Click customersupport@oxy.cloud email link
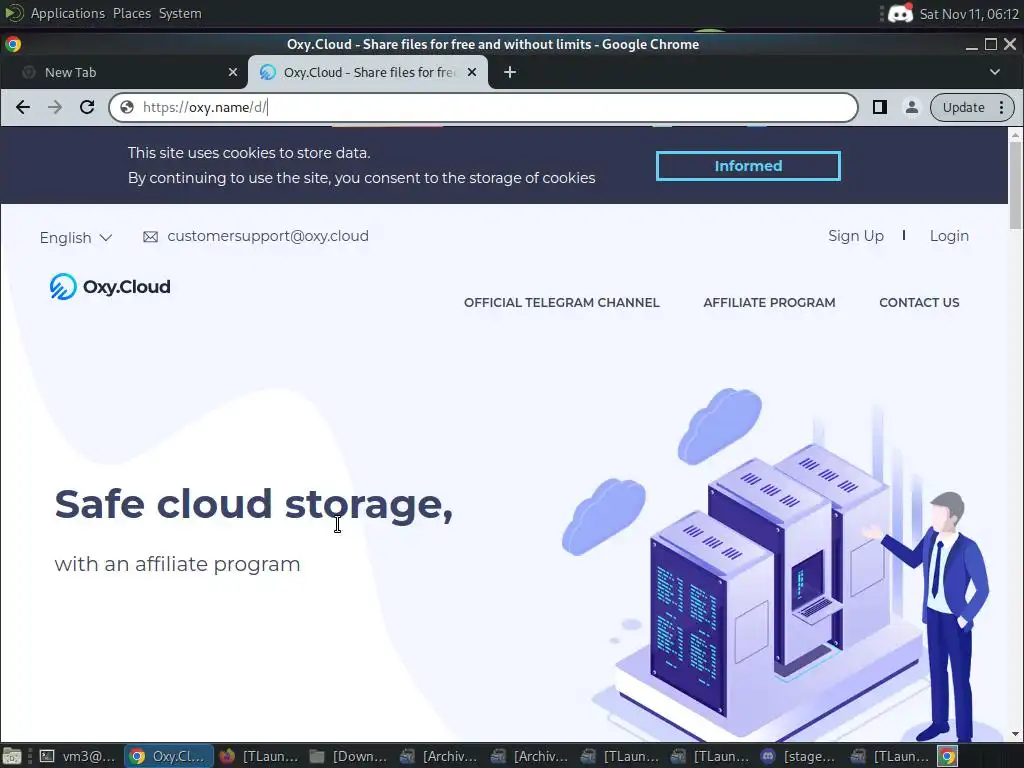This screenshot has width=1024, height=768. 268,236
